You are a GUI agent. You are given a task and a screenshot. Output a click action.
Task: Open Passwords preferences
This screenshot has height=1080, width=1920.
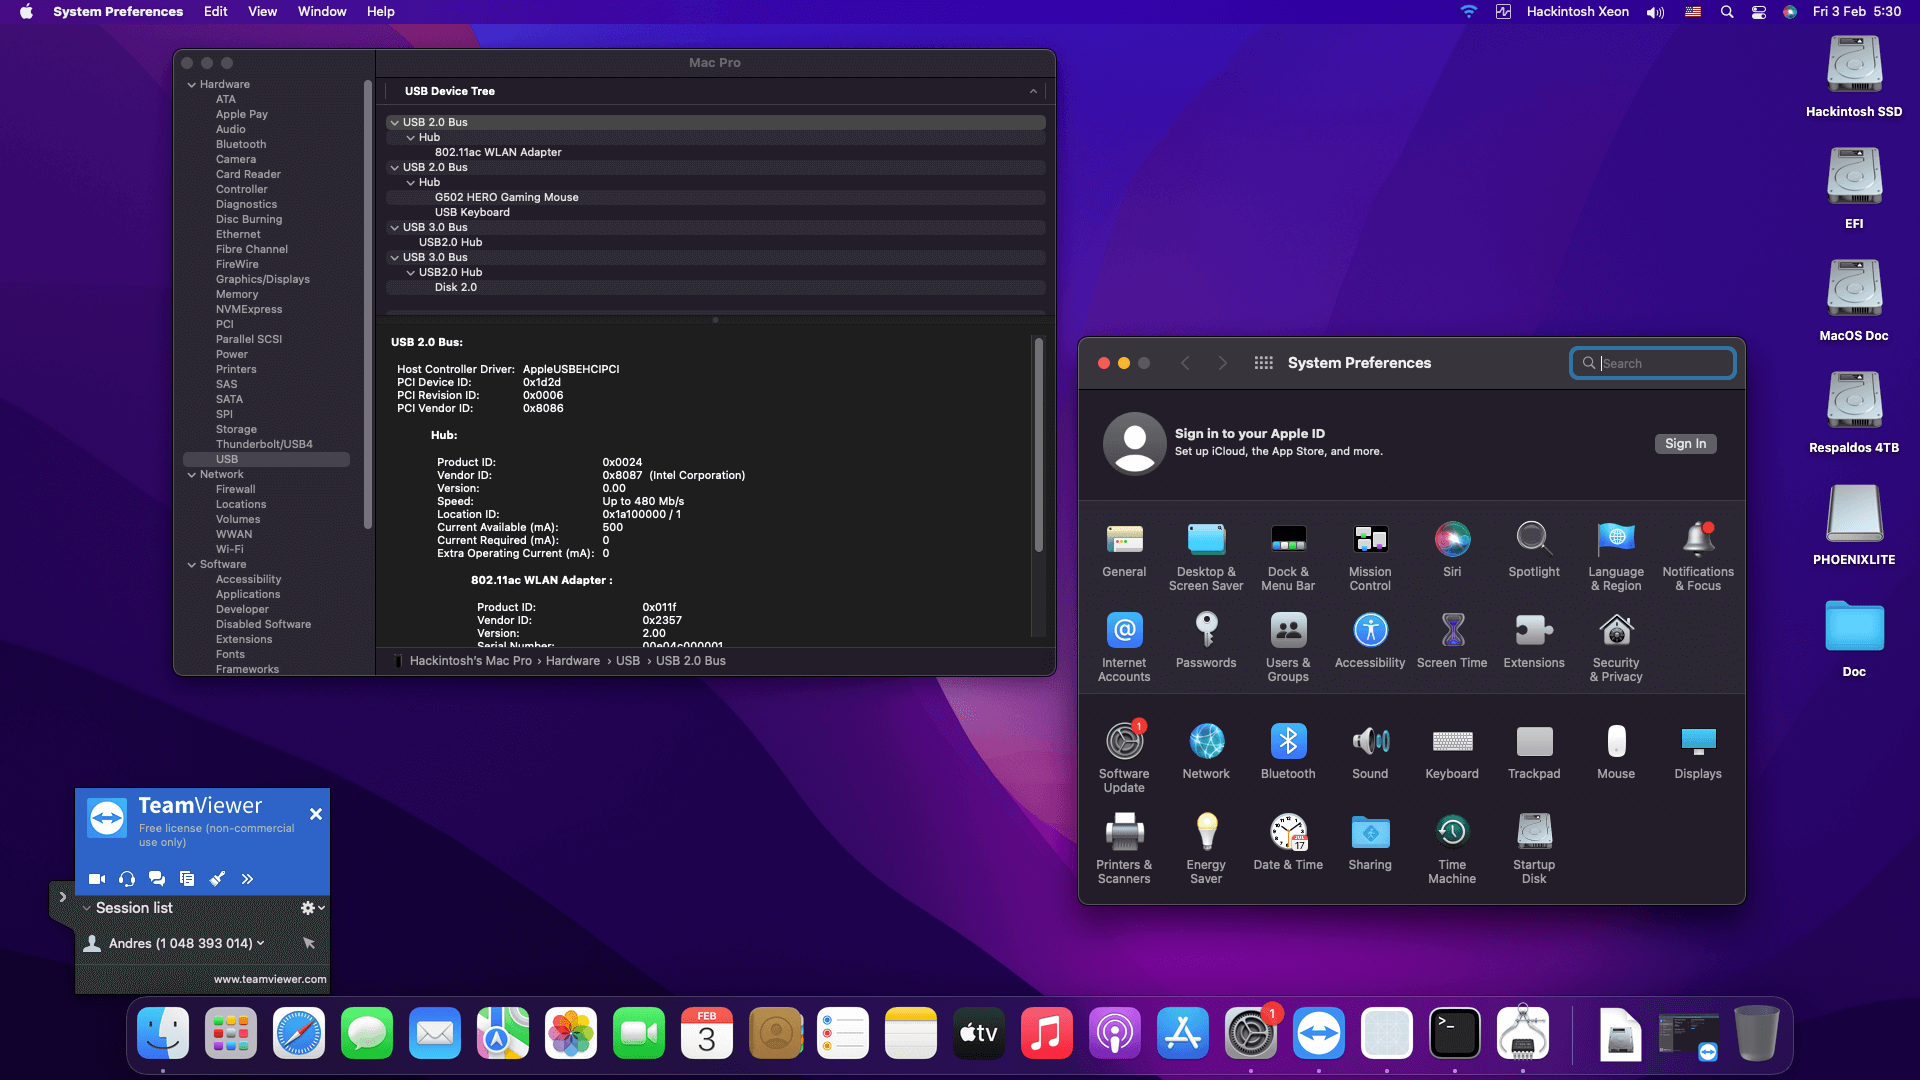point(1206,641)
